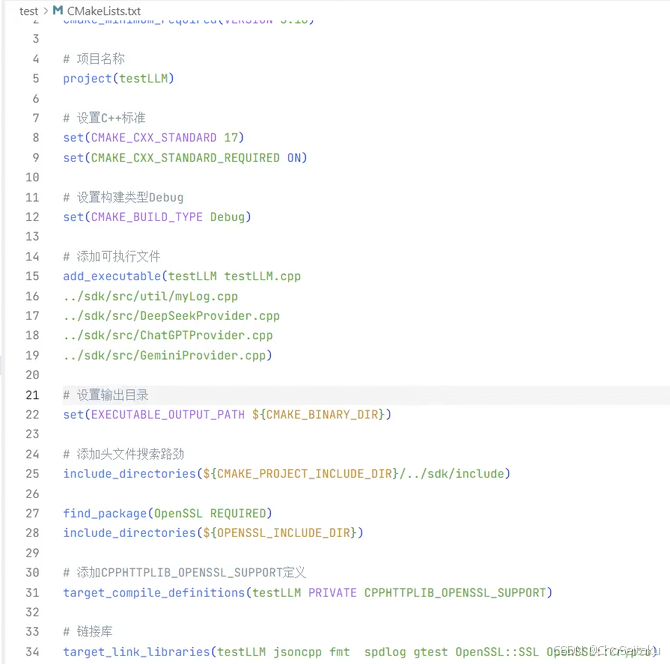Click the 'test' breadcrumb folder
The height and width of the screenshot is (664, 670).
pos(29,11)
